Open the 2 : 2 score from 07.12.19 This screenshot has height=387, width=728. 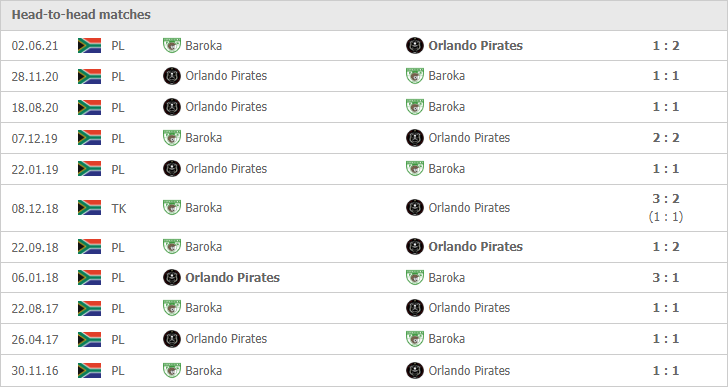[x=666, y=137]
